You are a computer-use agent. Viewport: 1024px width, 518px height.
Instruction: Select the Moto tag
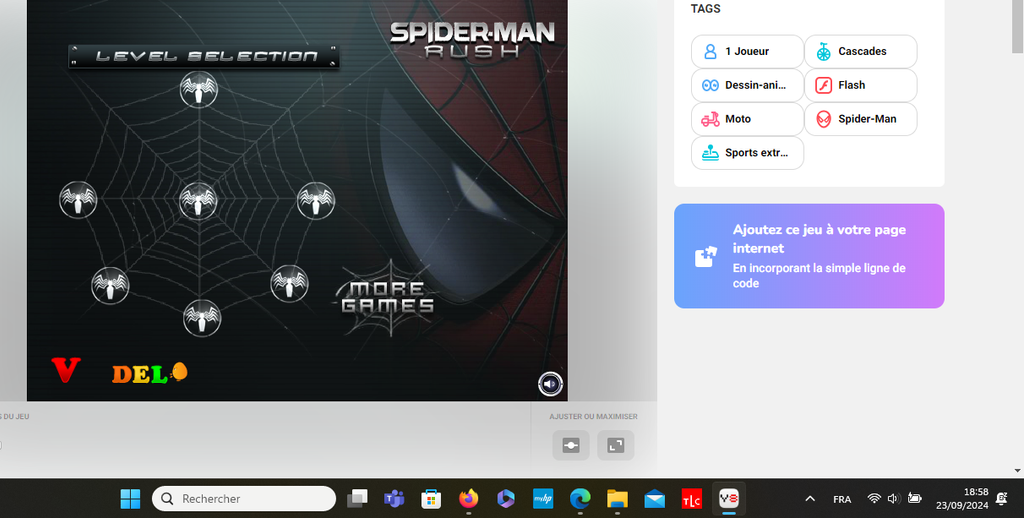pos(747,119)
